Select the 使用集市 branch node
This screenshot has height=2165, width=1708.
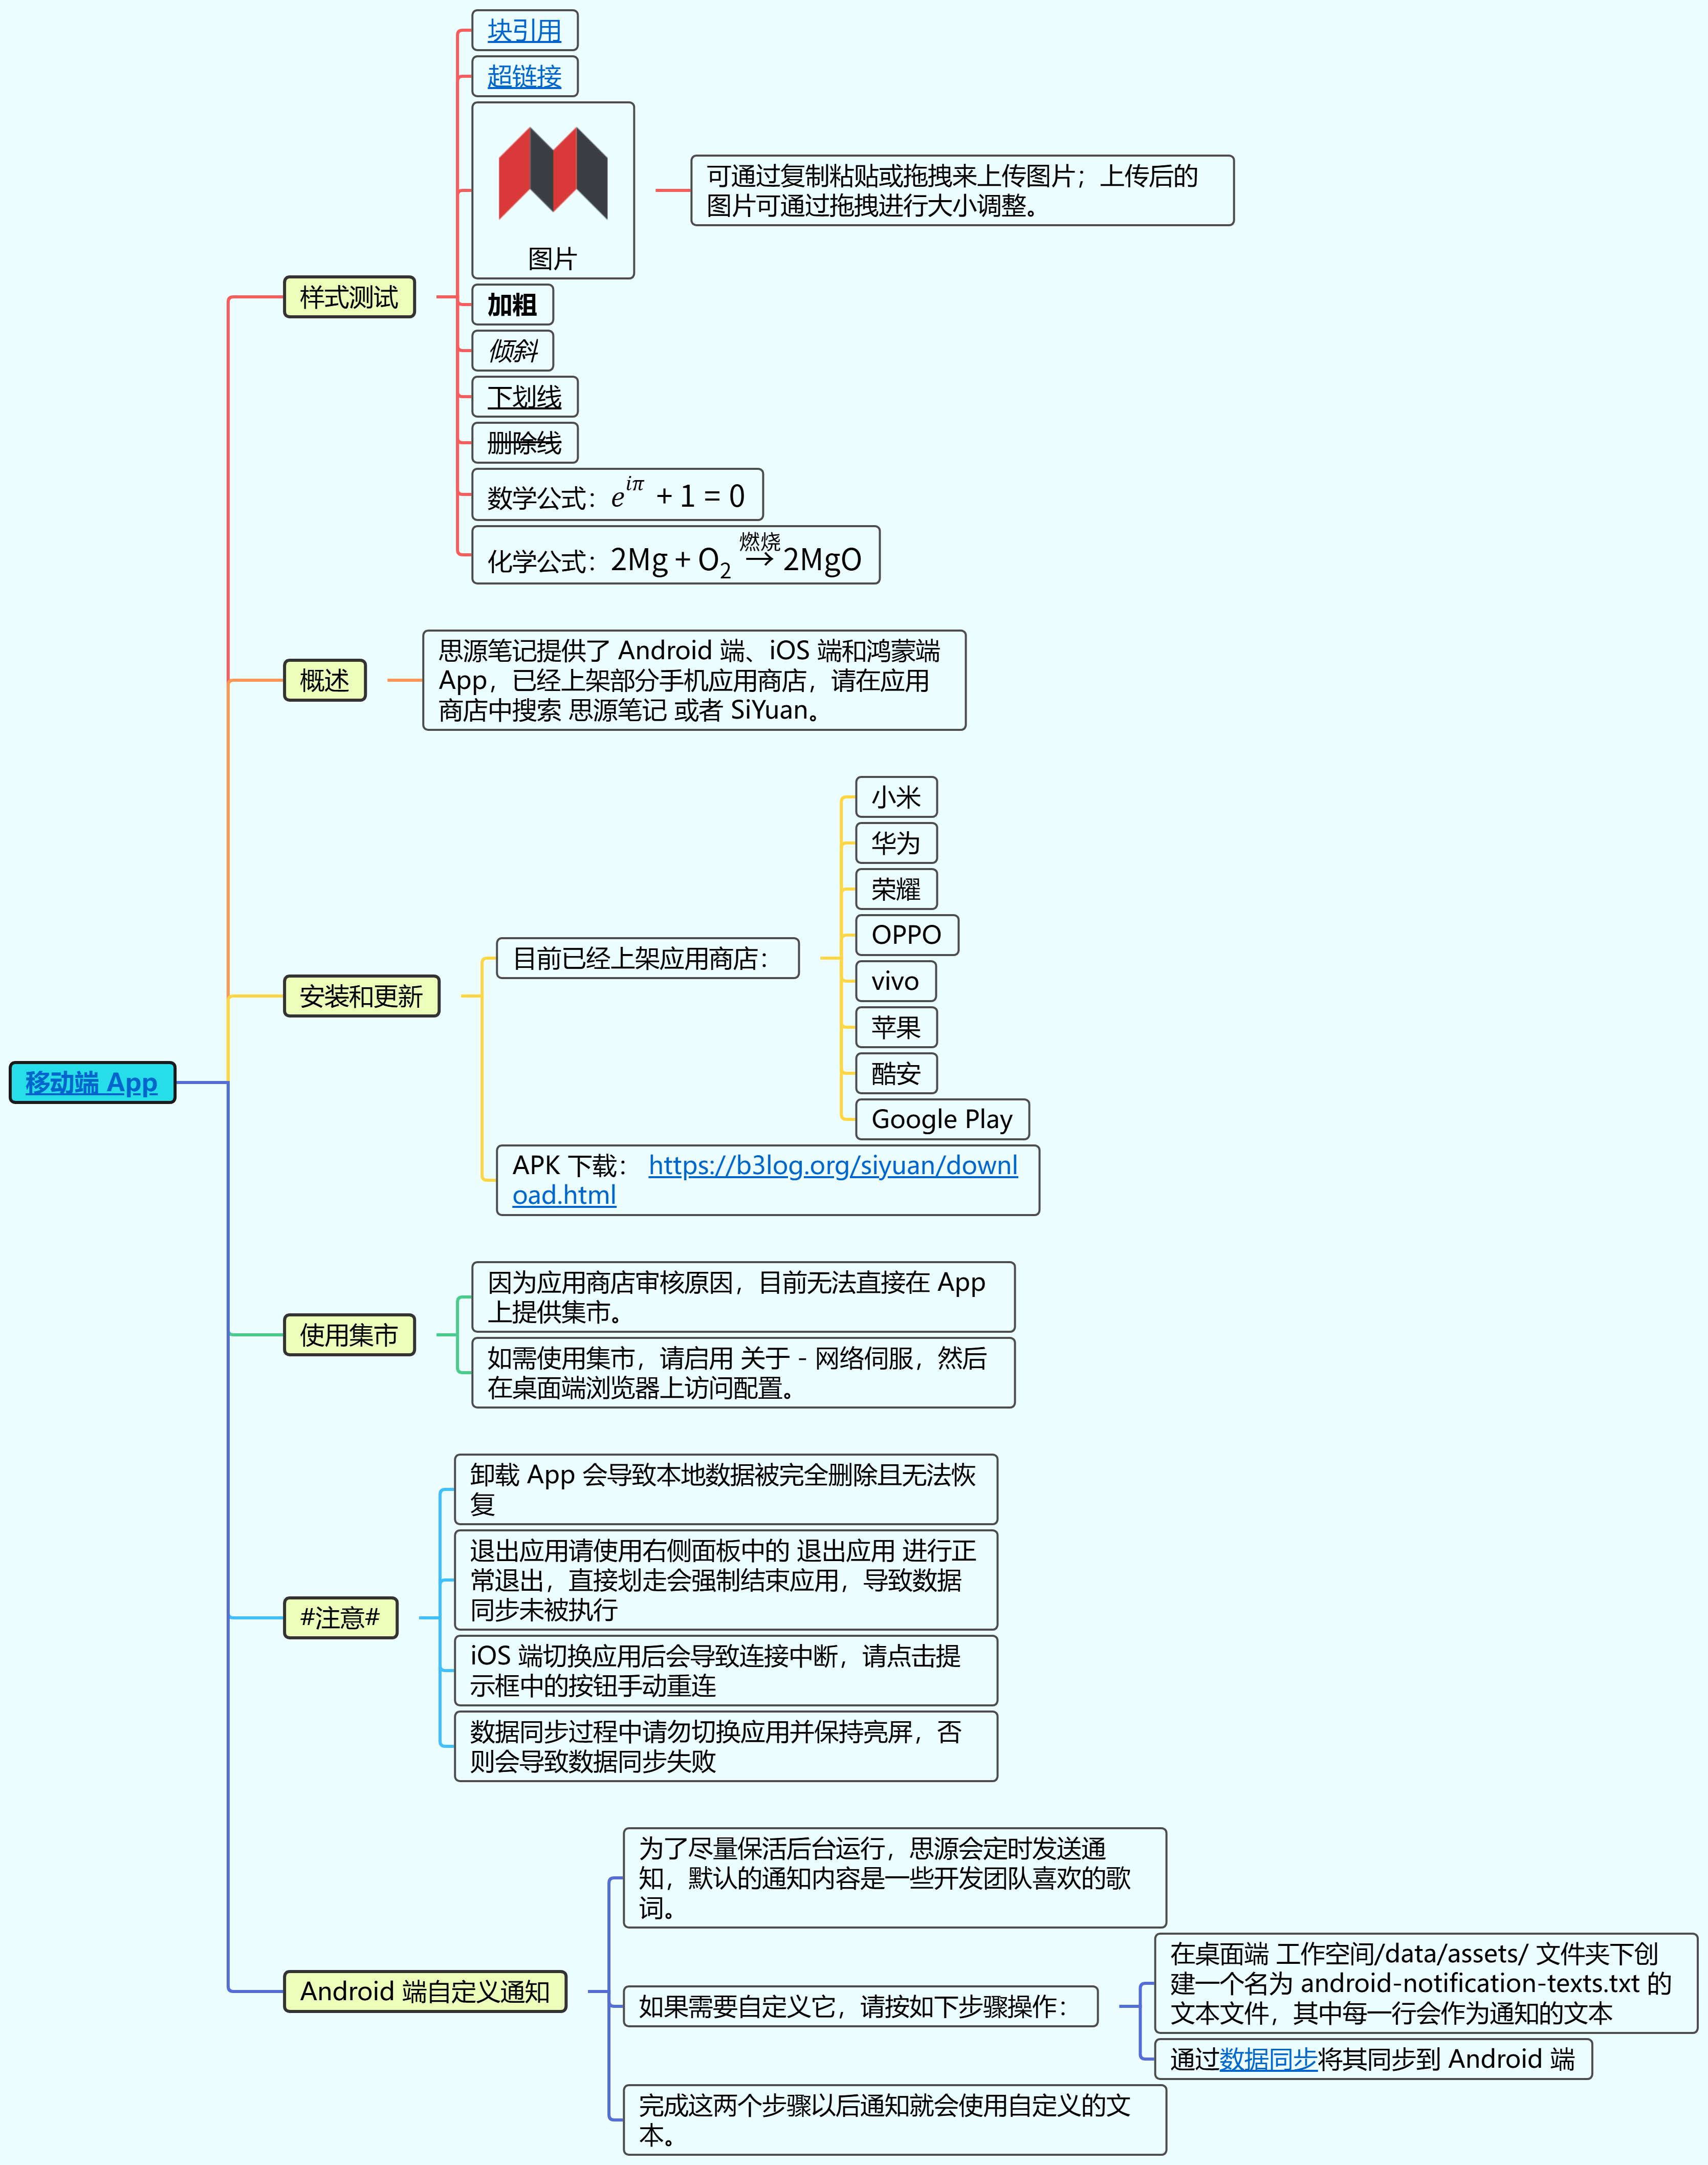349,1335
